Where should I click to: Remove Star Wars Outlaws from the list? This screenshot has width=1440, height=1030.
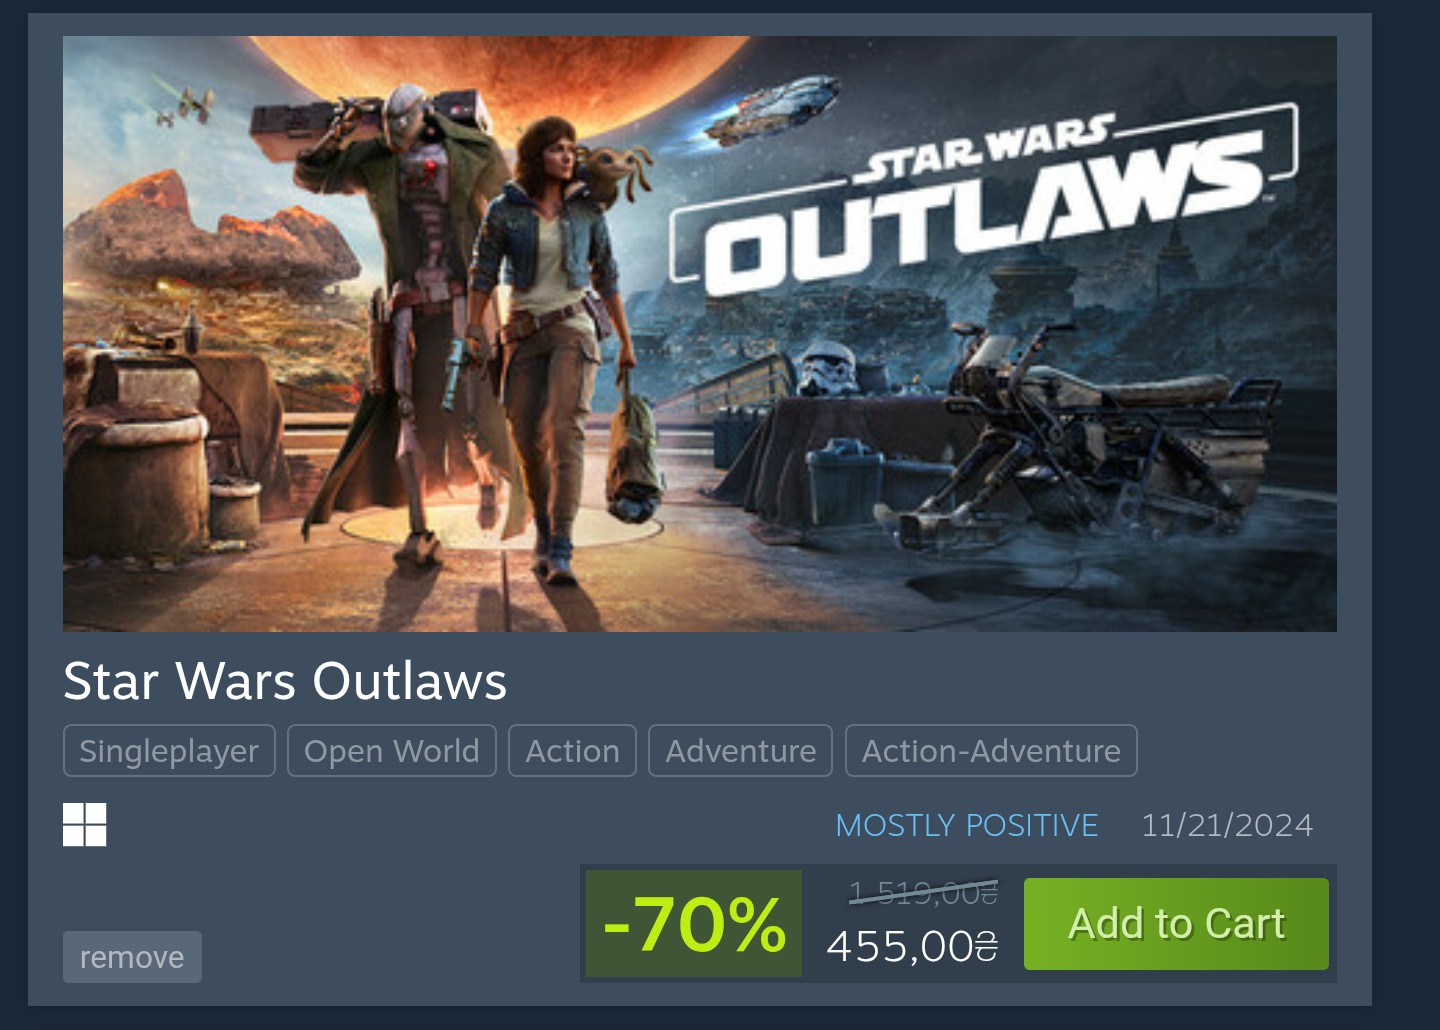click(132, 957)
